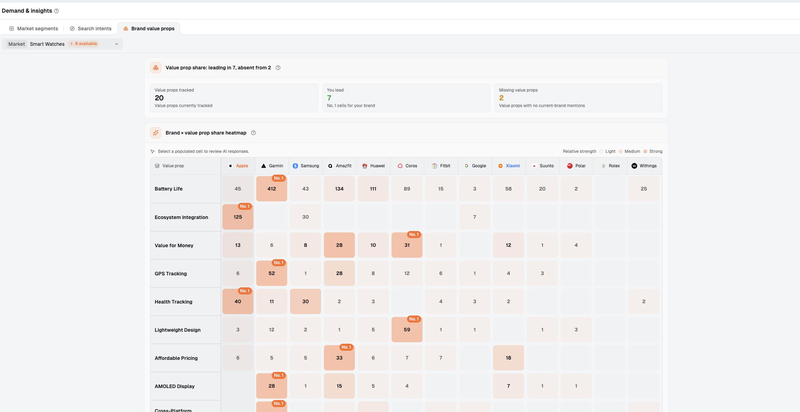Click the Medium strength legend swatch
800x412 pixels.
621,151
